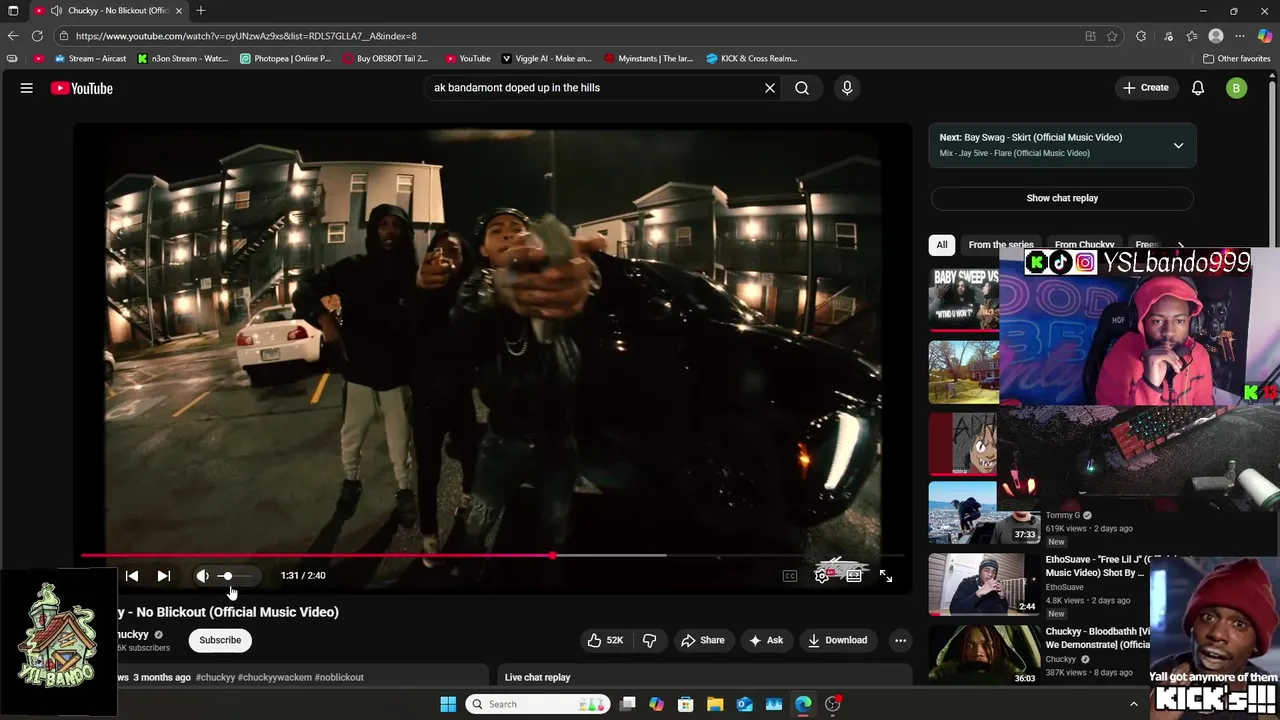The width and height of the screenshot is (1280, 720).
Task: Open File Explorer from the taskbar
Action: pyautogui.click(x=715, y=704)
